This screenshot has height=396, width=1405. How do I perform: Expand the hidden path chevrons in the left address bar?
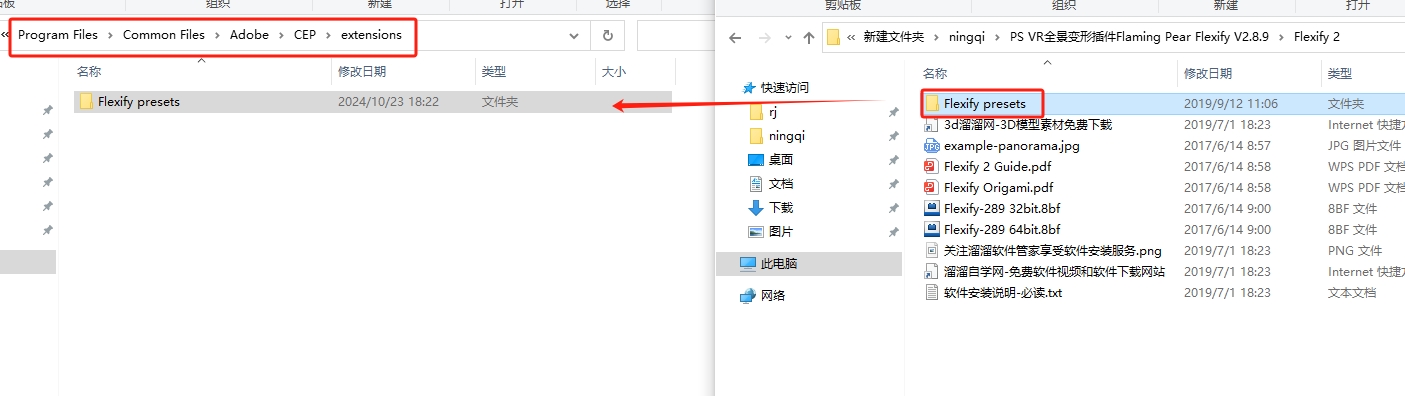(x=6, y=35)
